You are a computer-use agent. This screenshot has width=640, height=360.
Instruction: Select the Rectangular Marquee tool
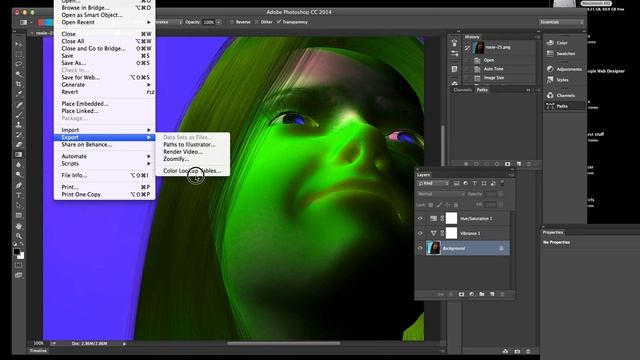point(19,54)
